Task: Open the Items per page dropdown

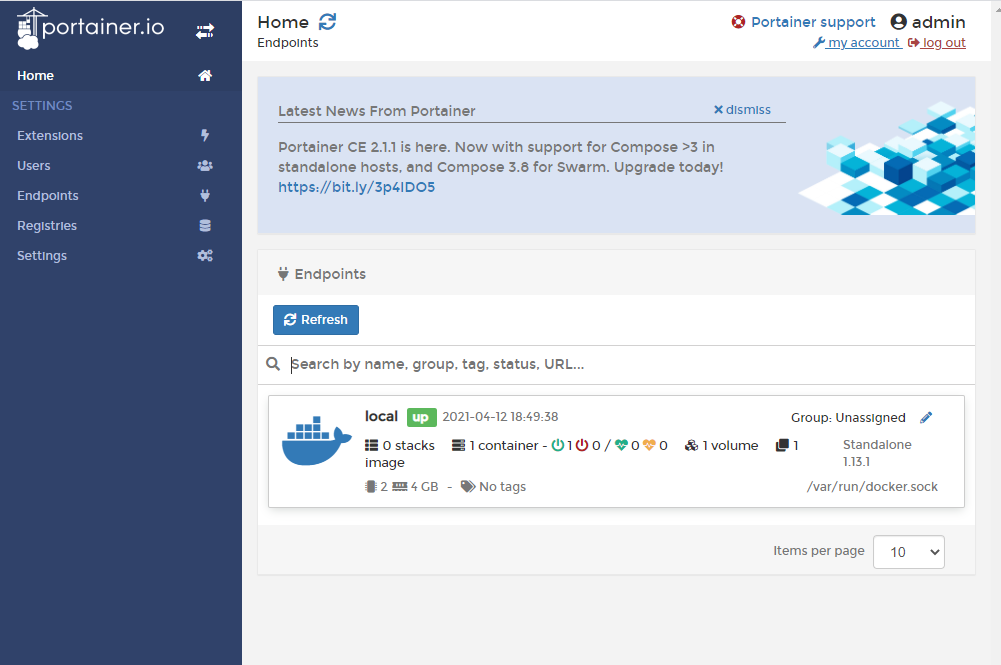Action: coord(908,552)
